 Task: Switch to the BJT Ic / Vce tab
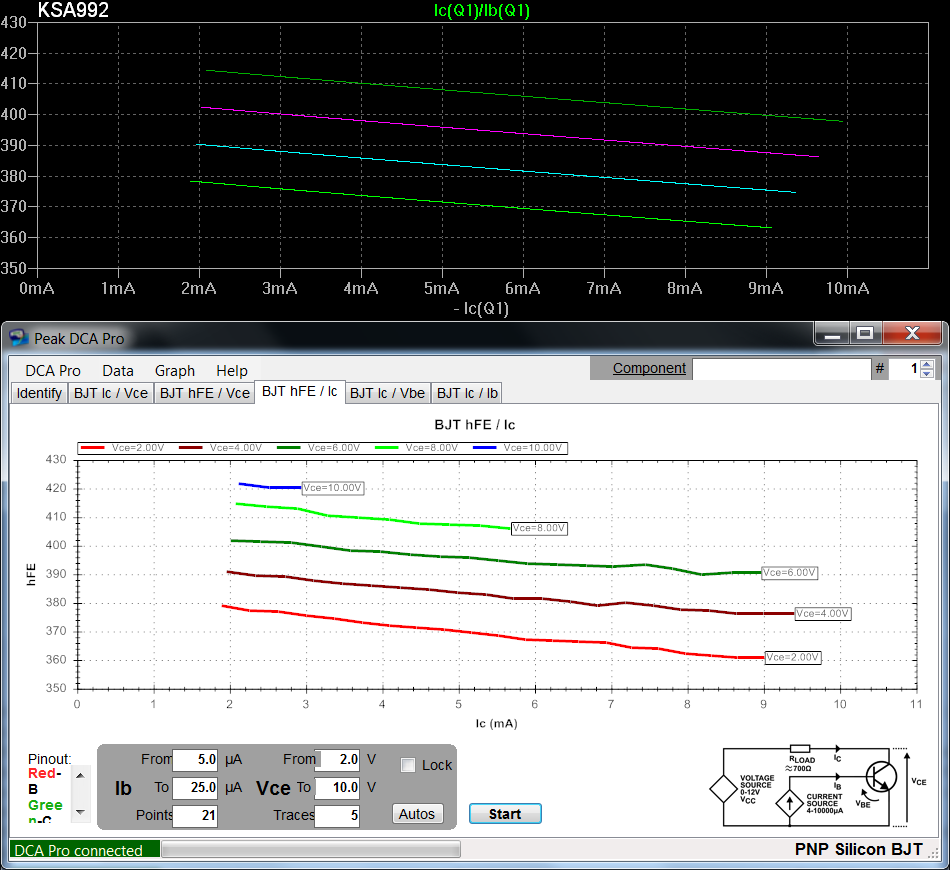(x=111, y=393)
